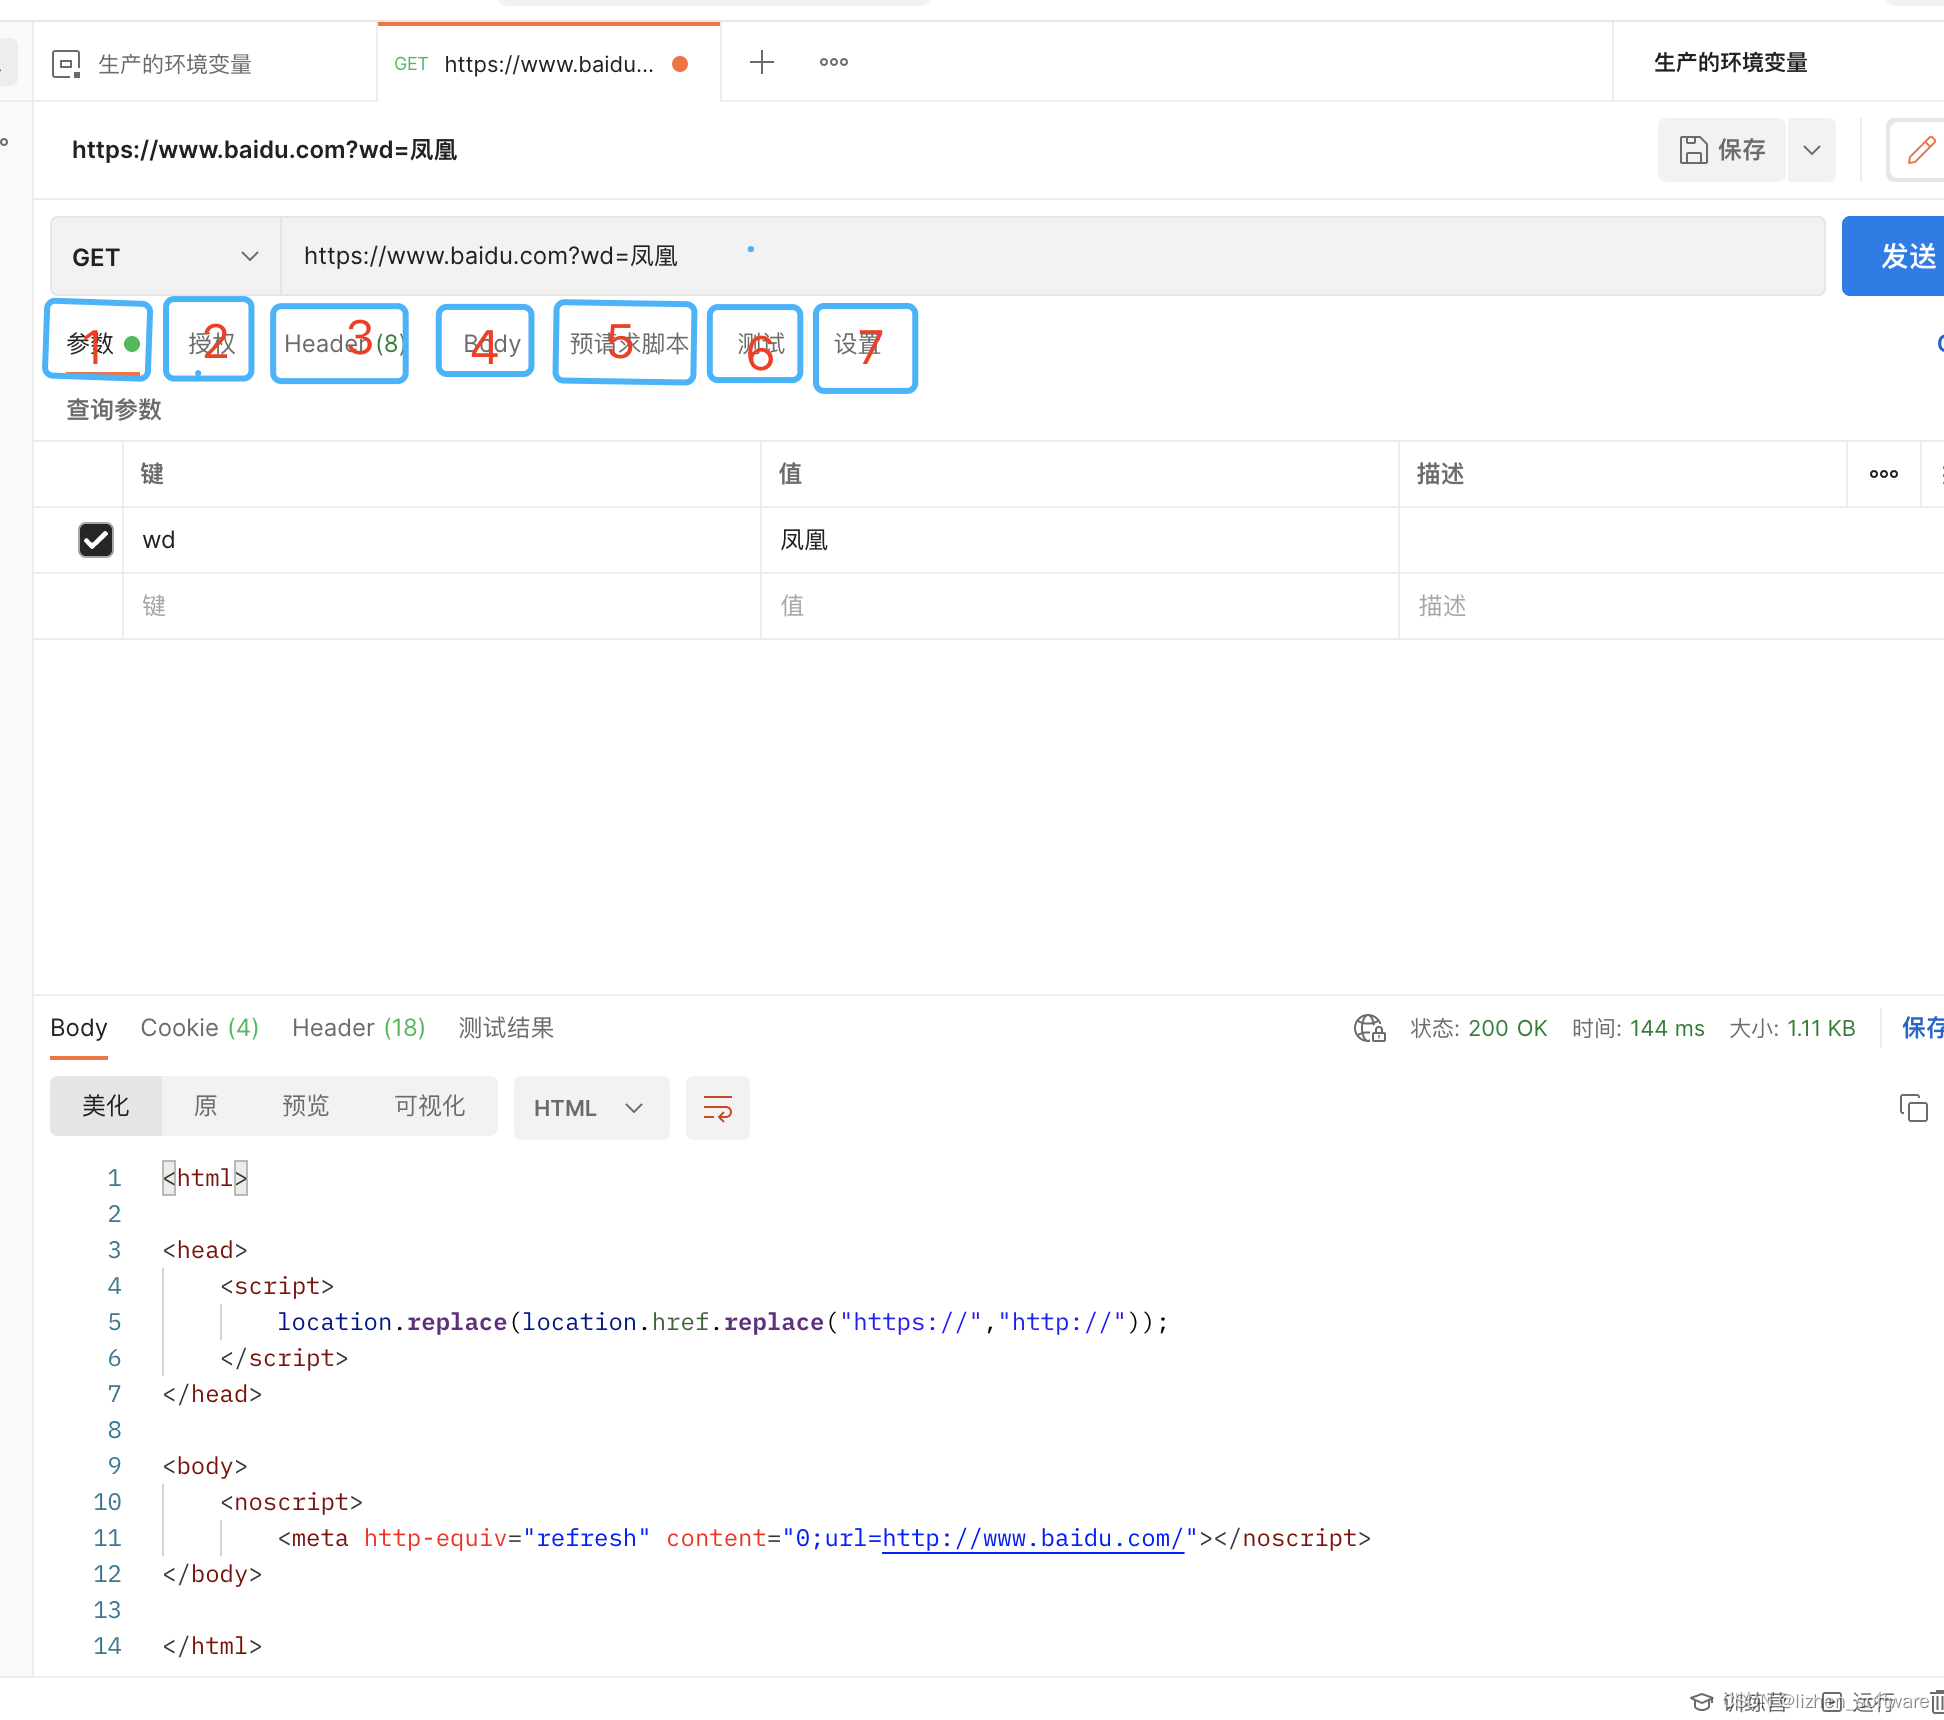Click the network globe lock icon

pyautogui.click(x=1370, y=1028)
